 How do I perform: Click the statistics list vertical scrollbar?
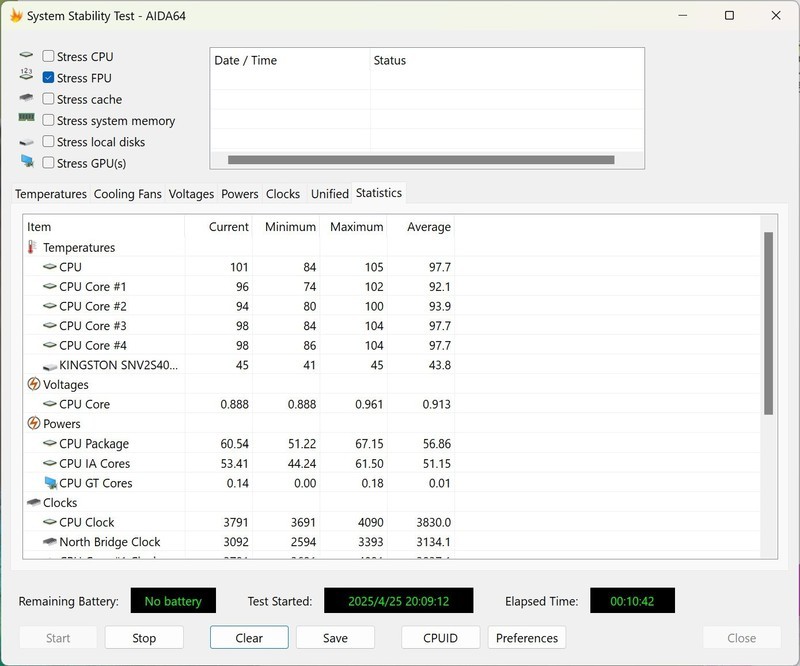click(768, 322)
